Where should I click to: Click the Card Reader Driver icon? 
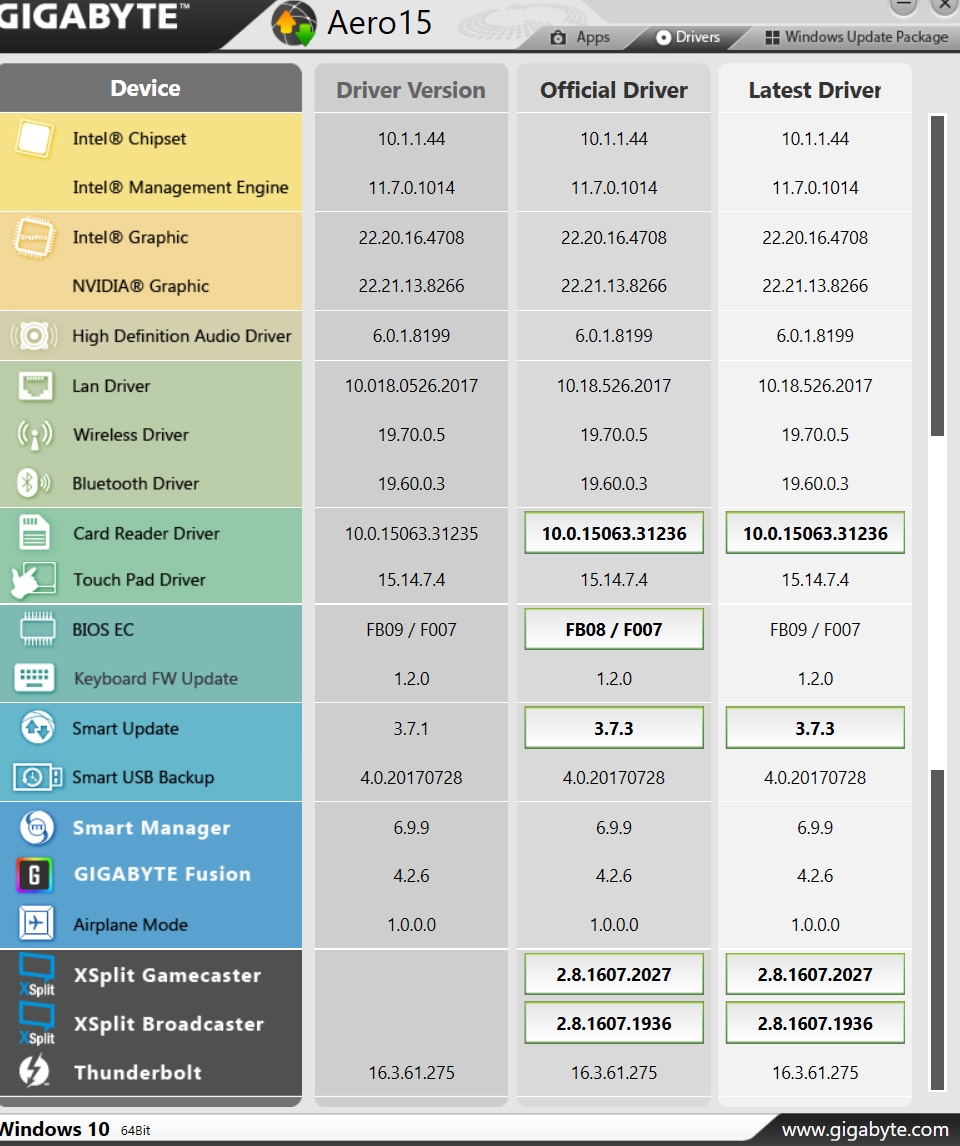point(34,533)
